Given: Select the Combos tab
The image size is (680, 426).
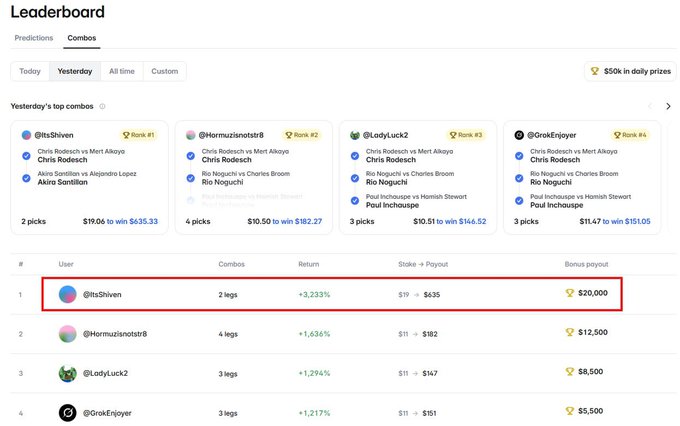Looking at the screenshot, I should pyautogui.click(x=82, y=38).
